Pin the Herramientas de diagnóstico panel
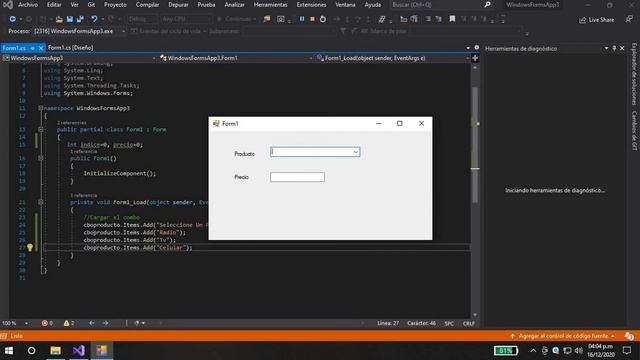The width and height of the screenshot is (640, 360). (x=614, y=48)
